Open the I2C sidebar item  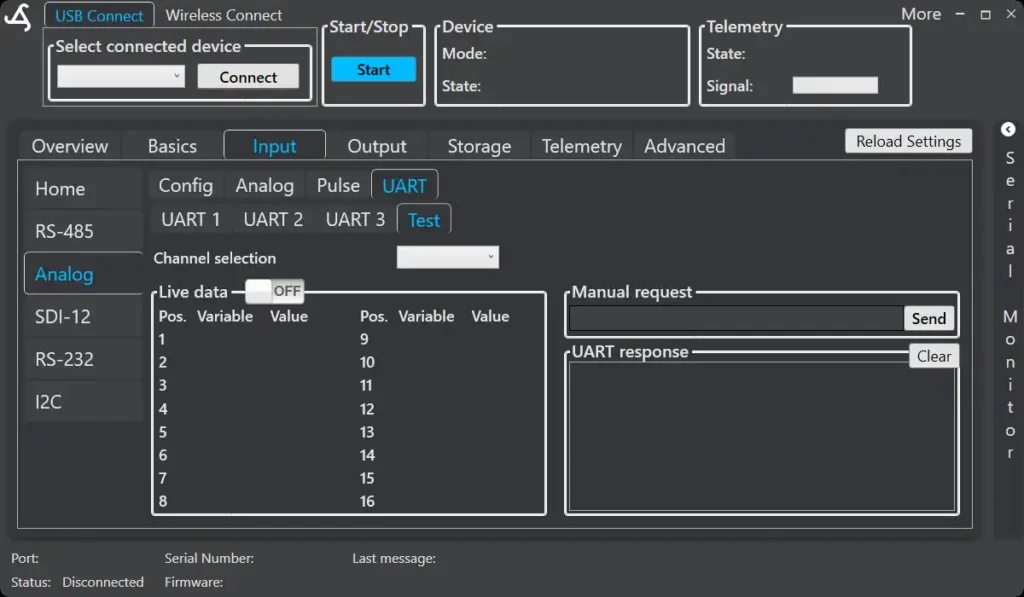(49, 402)
